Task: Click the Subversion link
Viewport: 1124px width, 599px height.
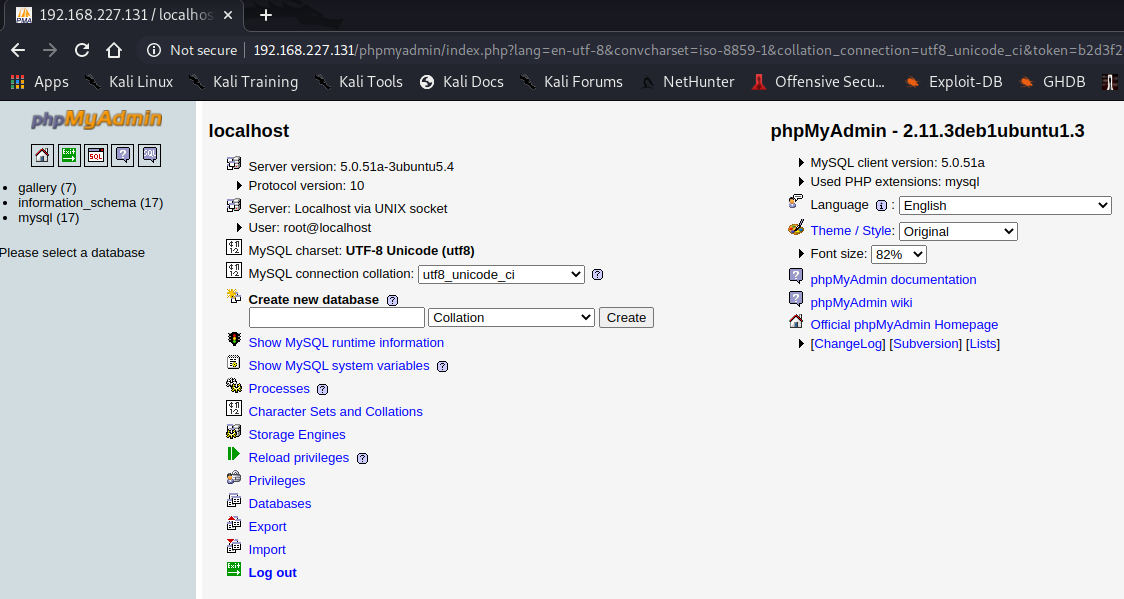Action: [x=925, y=343]
